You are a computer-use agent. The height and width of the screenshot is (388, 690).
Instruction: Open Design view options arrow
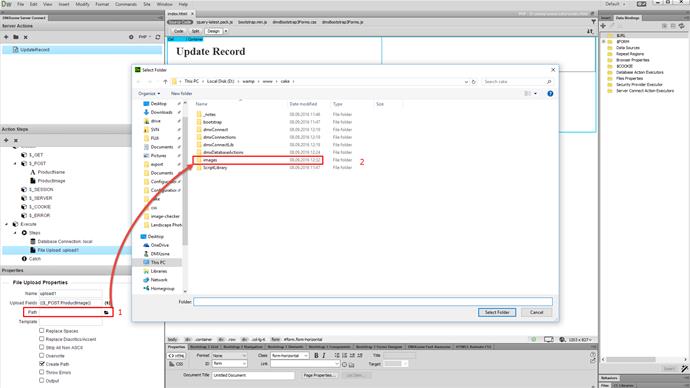click(x=226, y=31)
